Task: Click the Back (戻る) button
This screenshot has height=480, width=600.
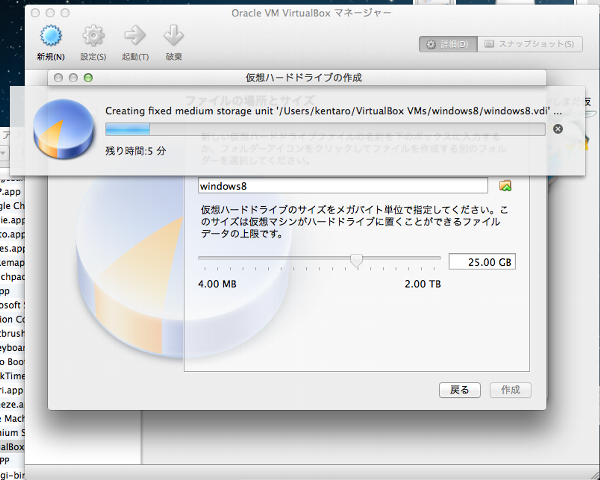Action: click(x=460, y=390)
